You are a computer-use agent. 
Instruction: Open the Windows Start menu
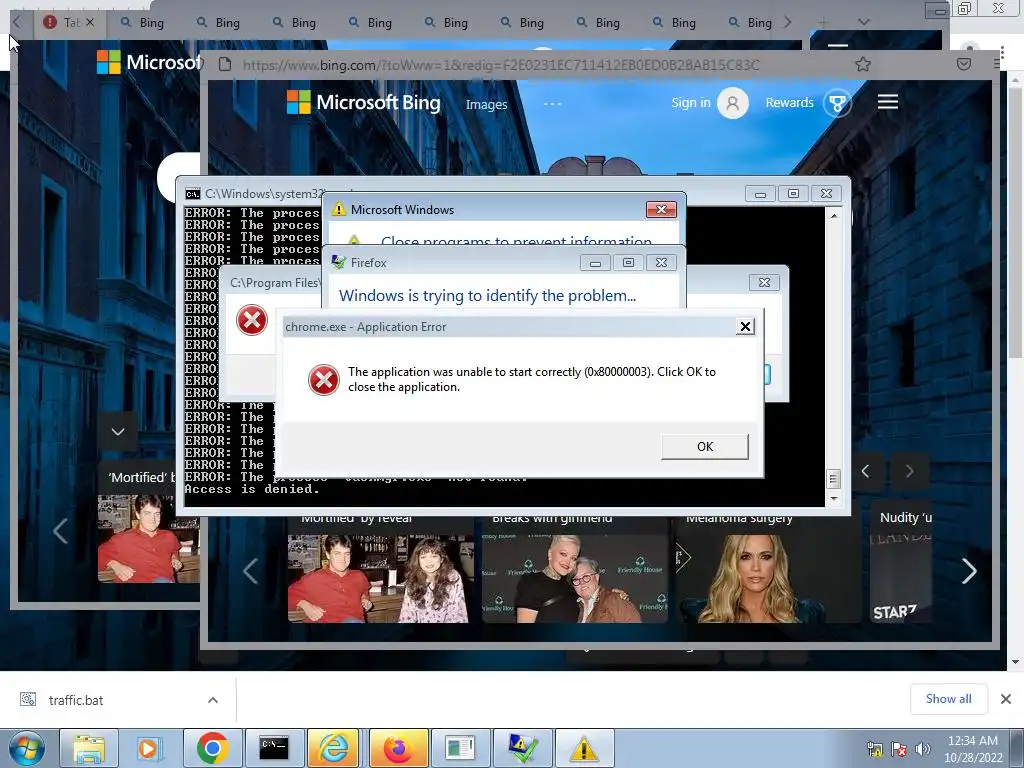coord(26,748)
